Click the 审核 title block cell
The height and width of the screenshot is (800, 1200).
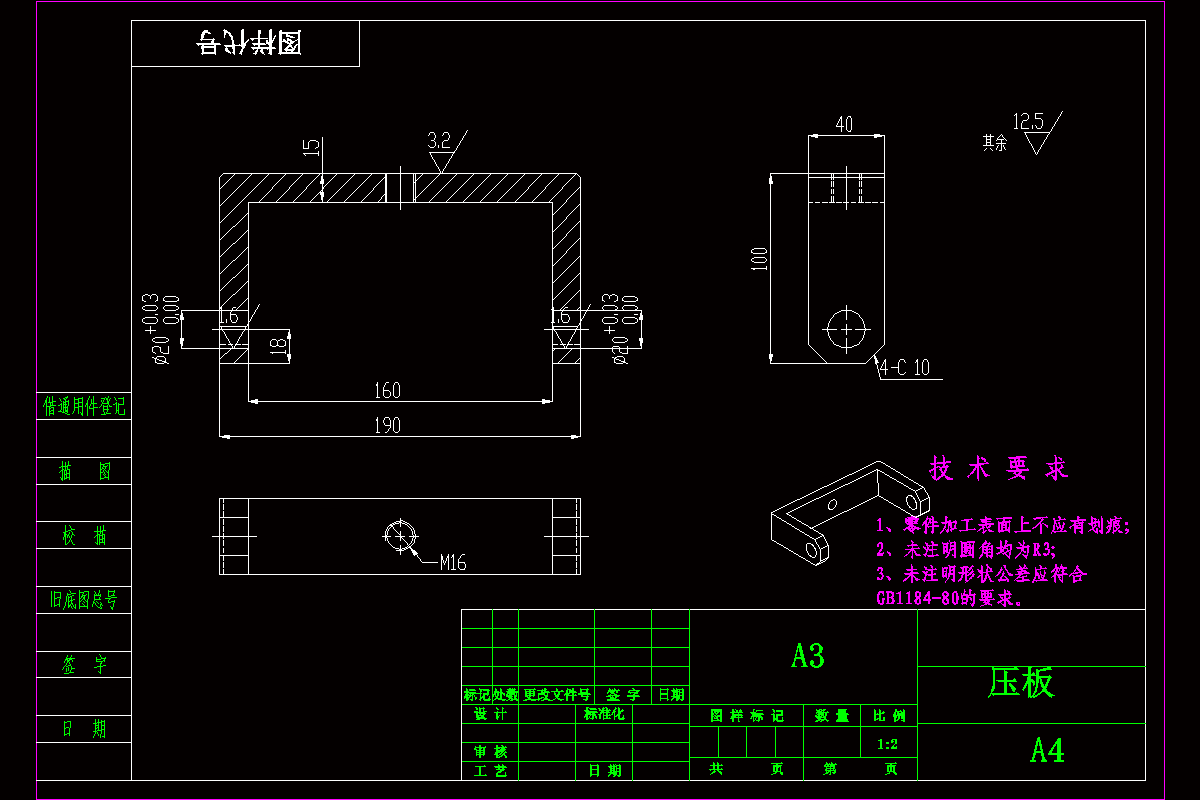(490, 751)
